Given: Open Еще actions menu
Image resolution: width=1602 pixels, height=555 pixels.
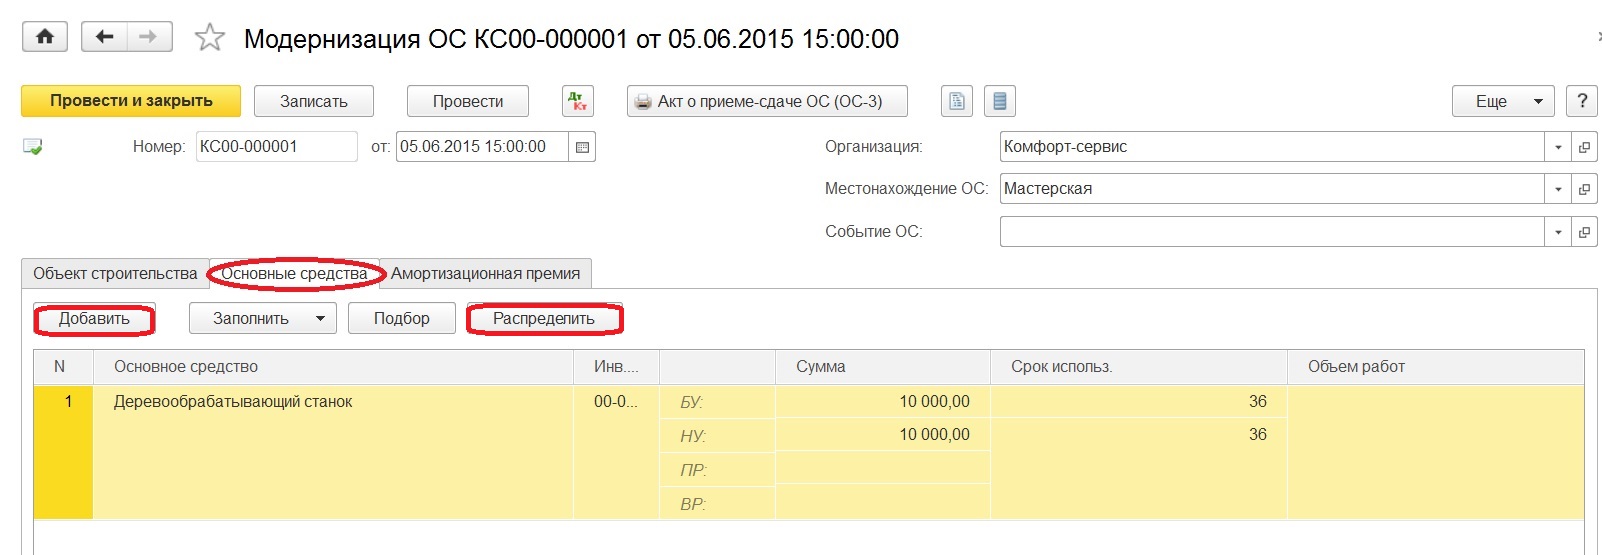Looking at the screenshot, I should (x=1503, y=101).
